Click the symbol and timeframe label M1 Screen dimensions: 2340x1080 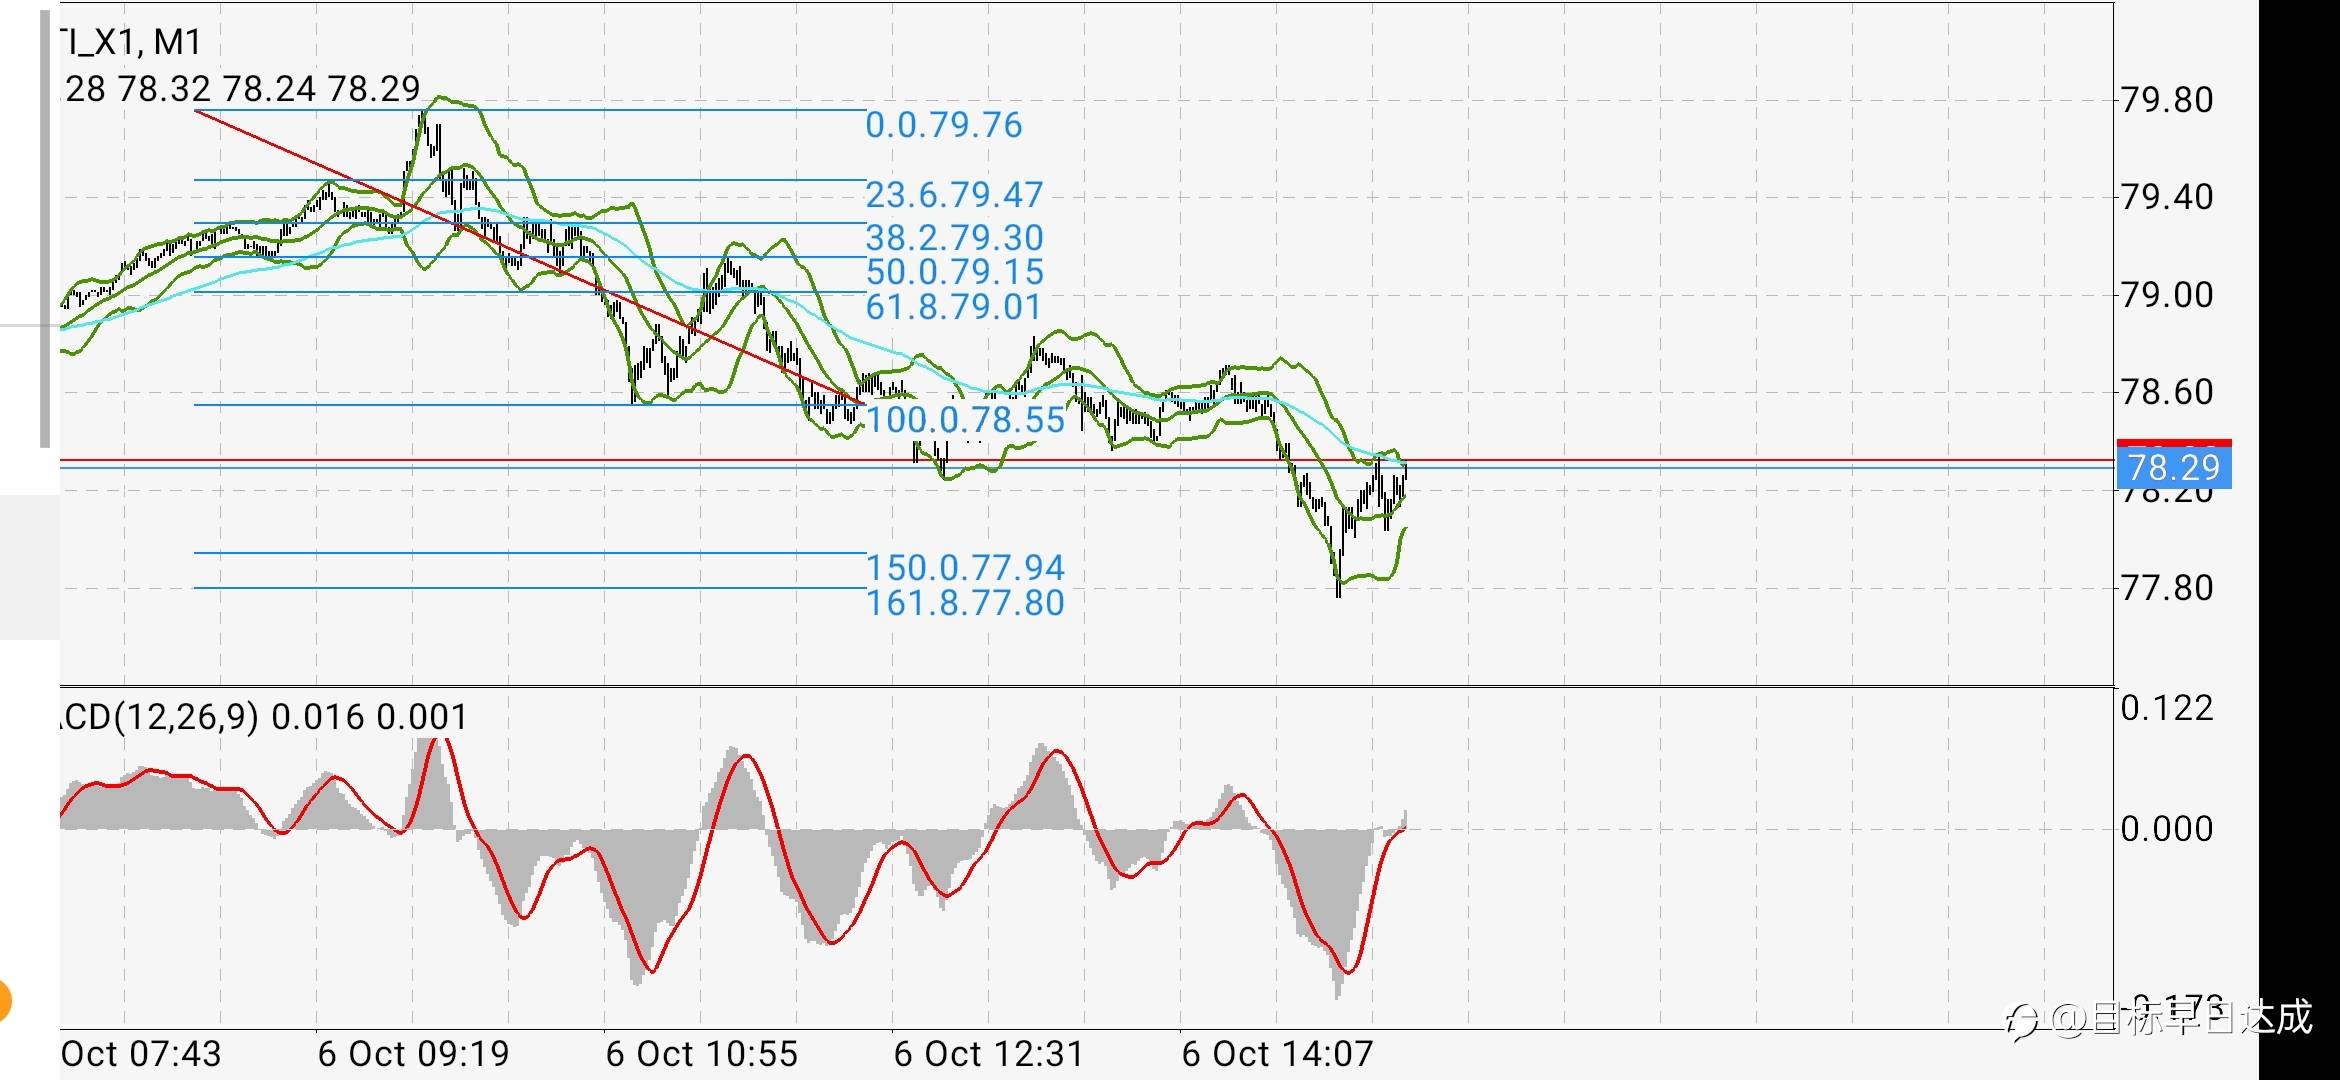(131, 42)
